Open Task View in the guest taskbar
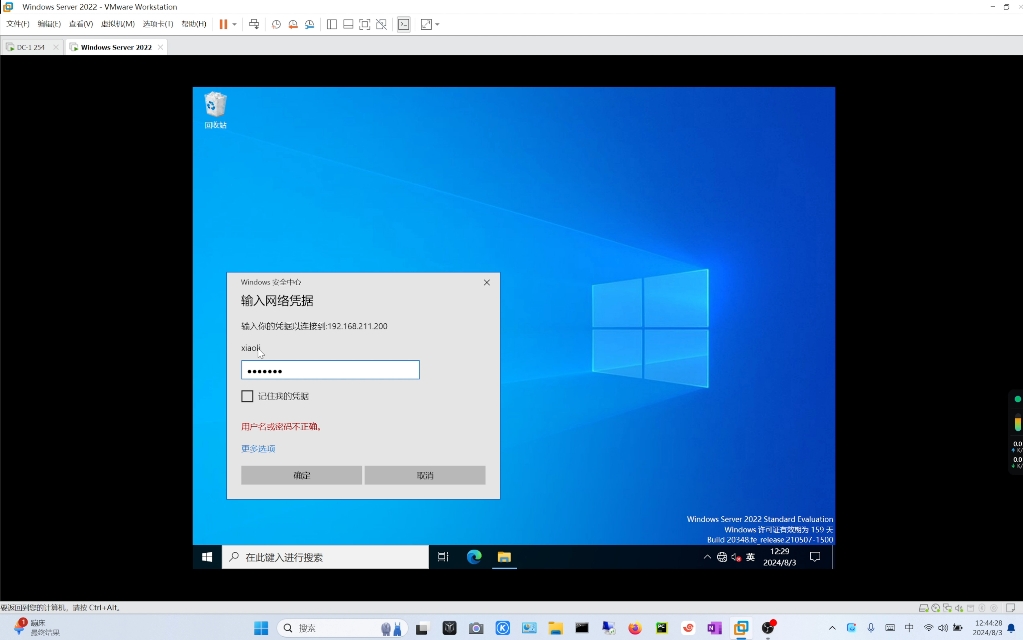 443,557
